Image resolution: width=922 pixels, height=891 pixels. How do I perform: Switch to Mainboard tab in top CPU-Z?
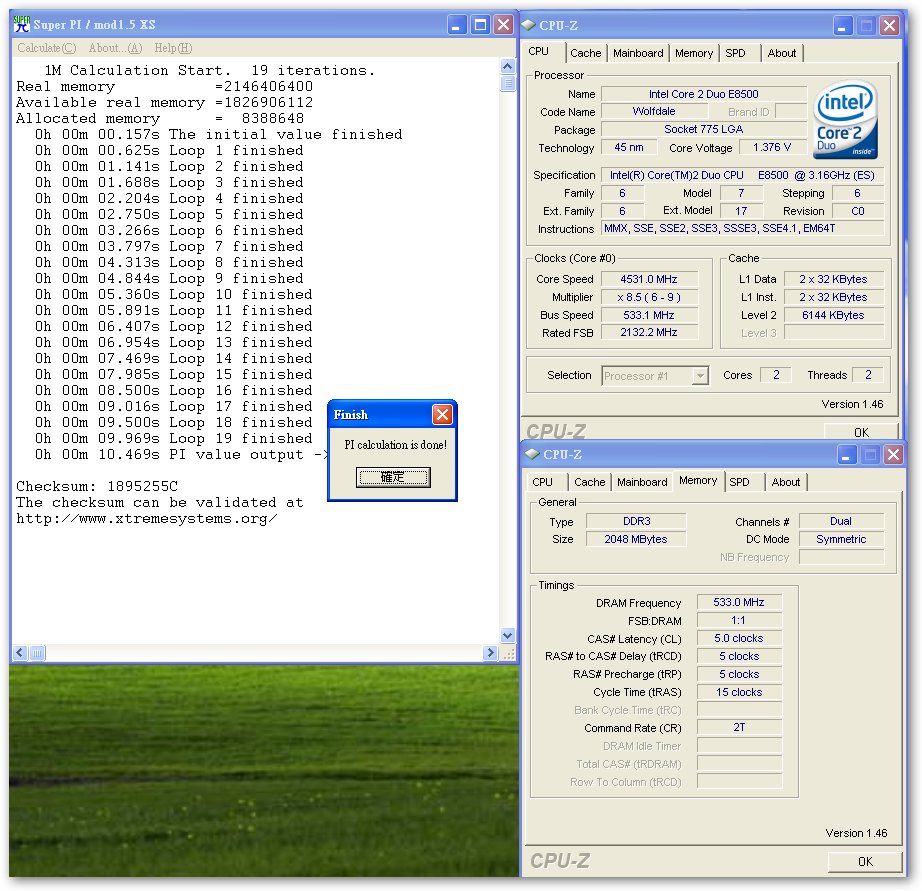coord(638,53)
